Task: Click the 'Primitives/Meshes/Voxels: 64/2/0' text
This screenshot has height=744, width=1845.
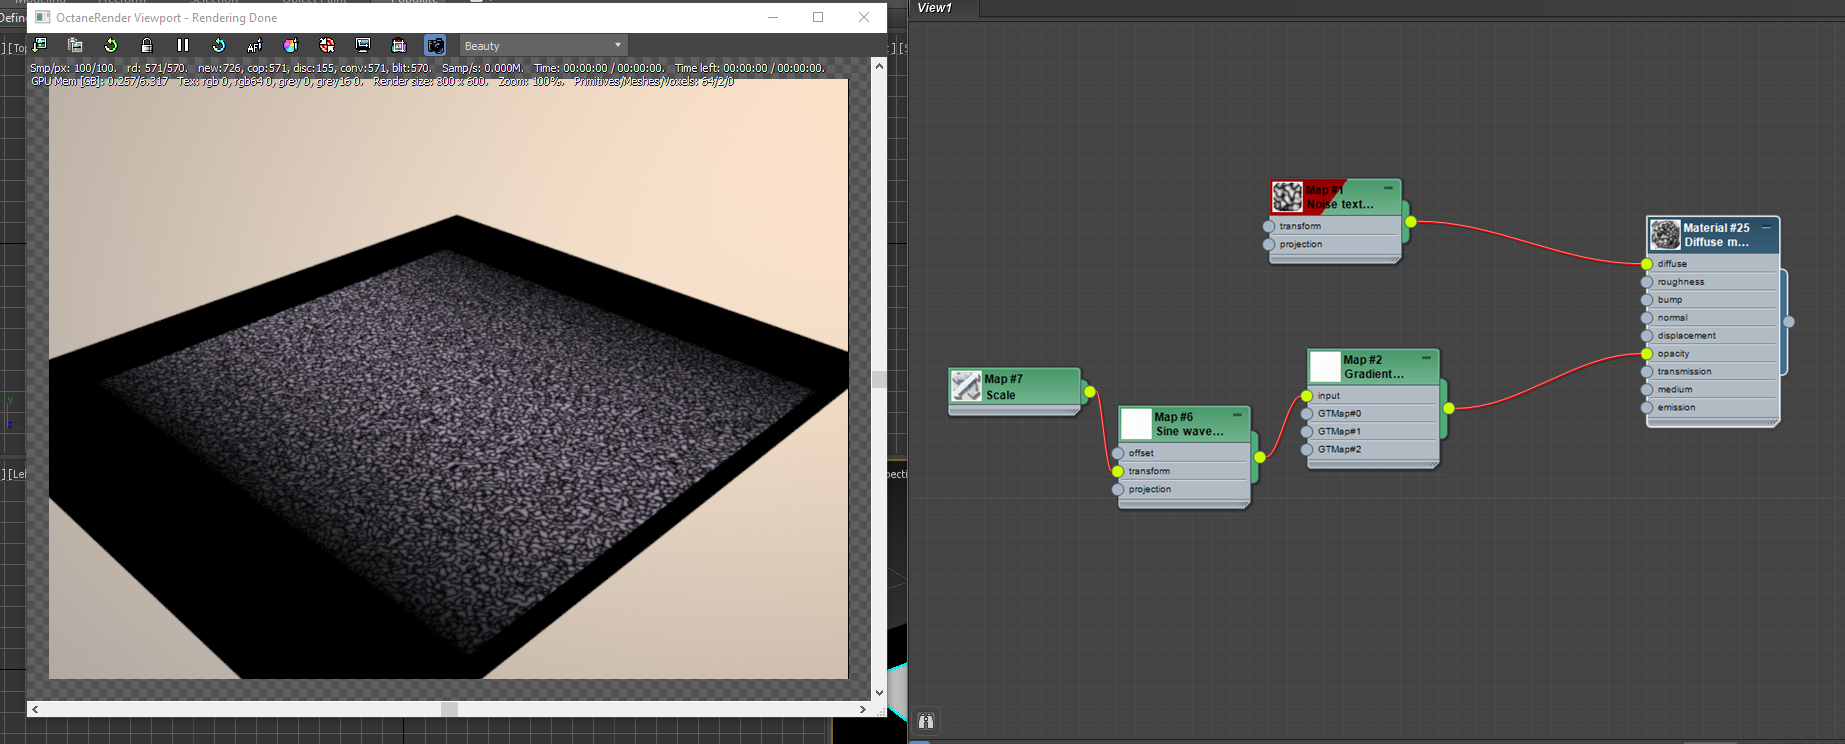Action: (654, 81)
